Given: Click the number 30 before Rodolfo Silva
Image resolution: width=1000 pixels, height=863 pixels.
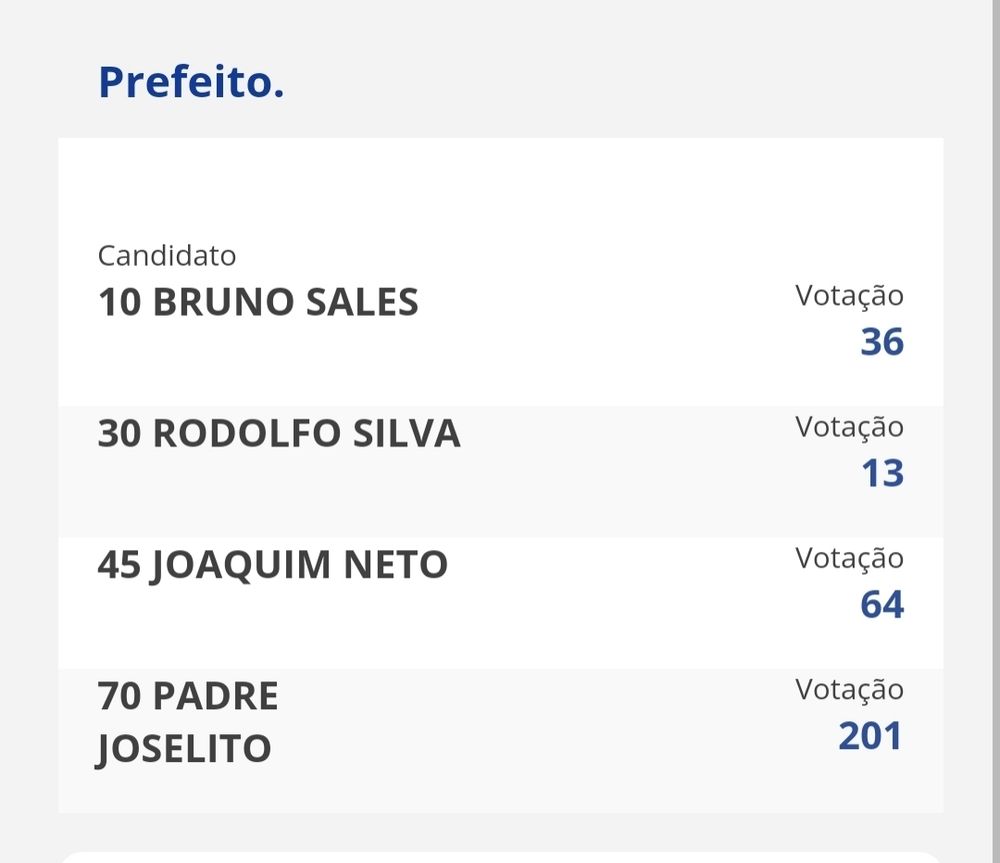Looking at the screenshot, I should 119,433.
